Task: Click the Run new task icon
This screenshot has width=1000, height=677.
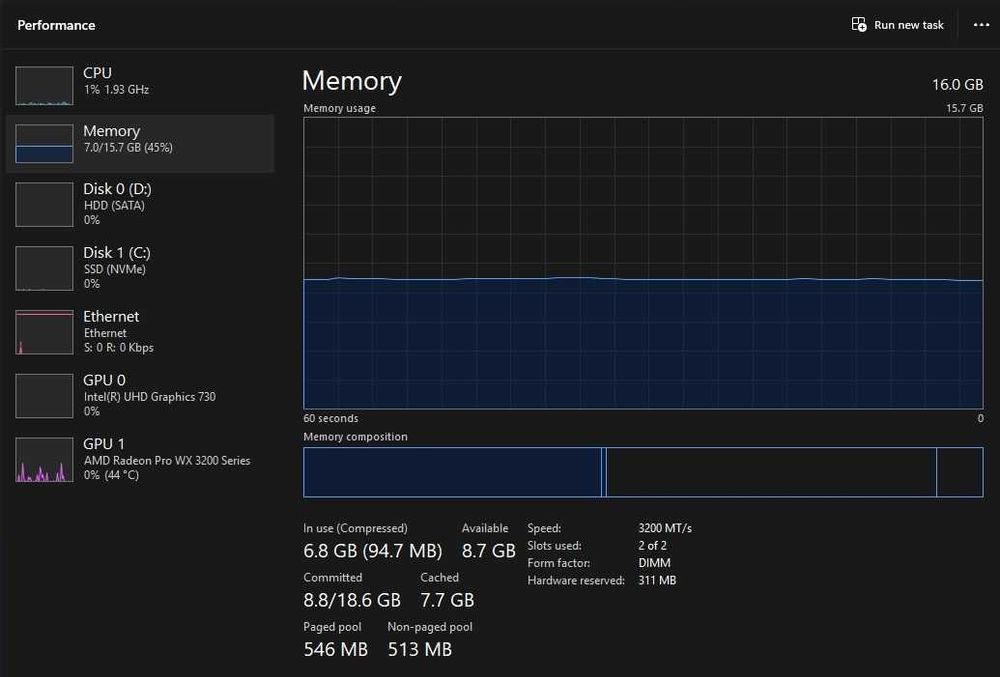Action: pos(859,25)
